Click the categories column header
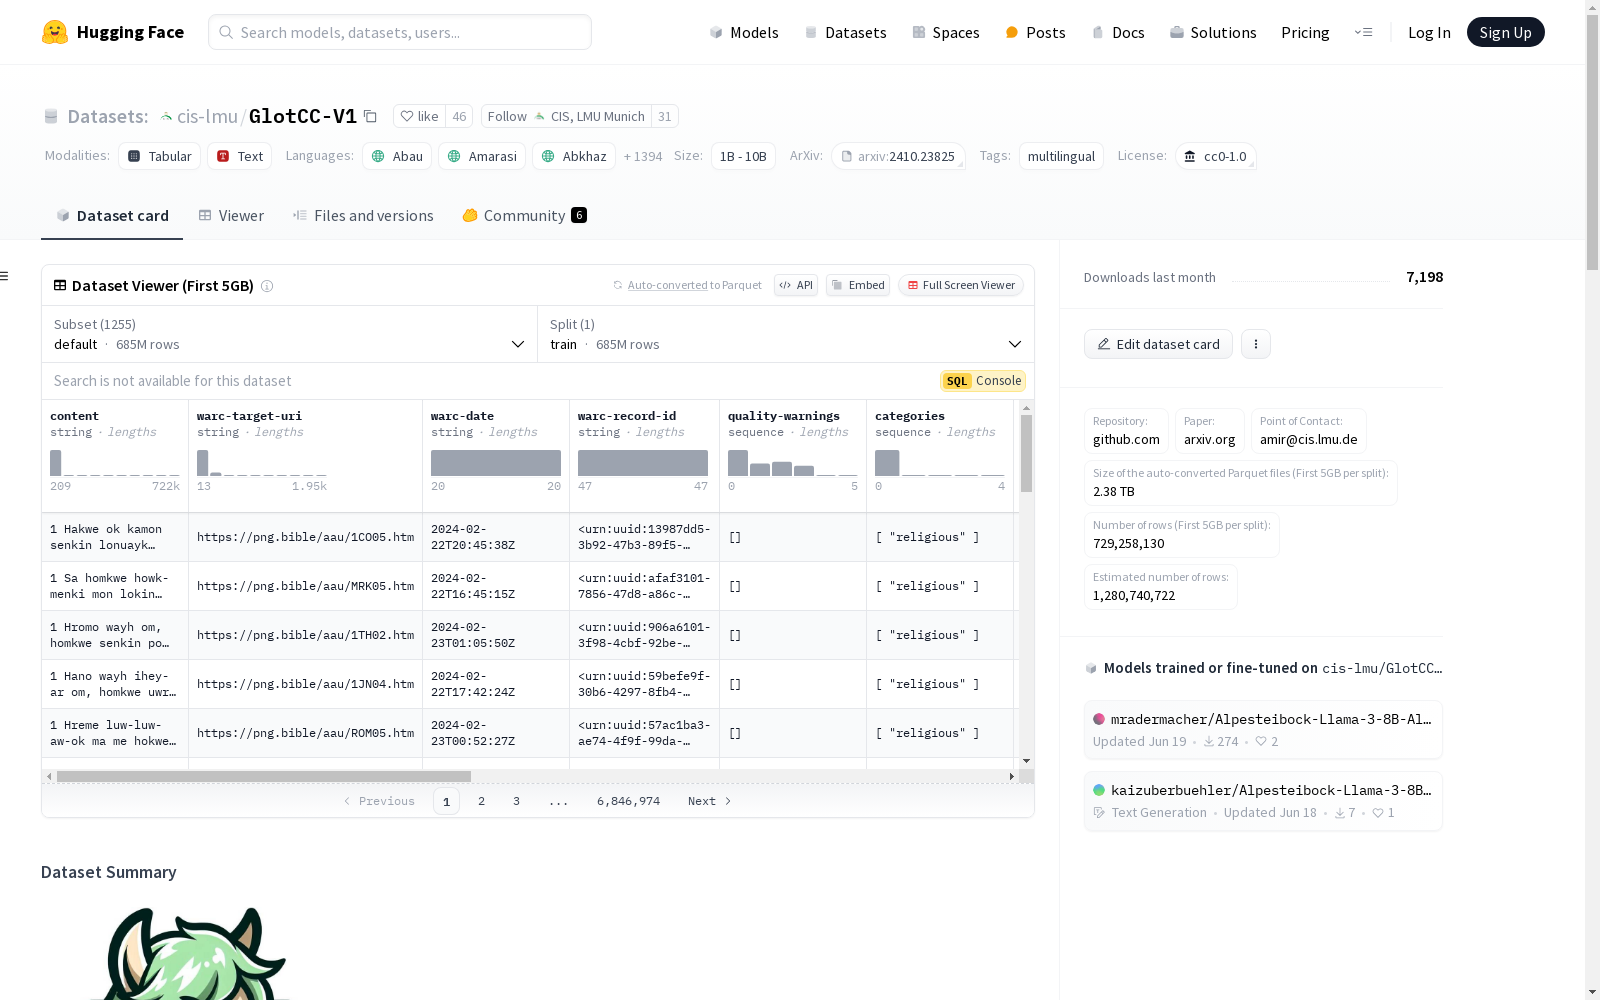 pyautogui.click(x=910, y=416)
